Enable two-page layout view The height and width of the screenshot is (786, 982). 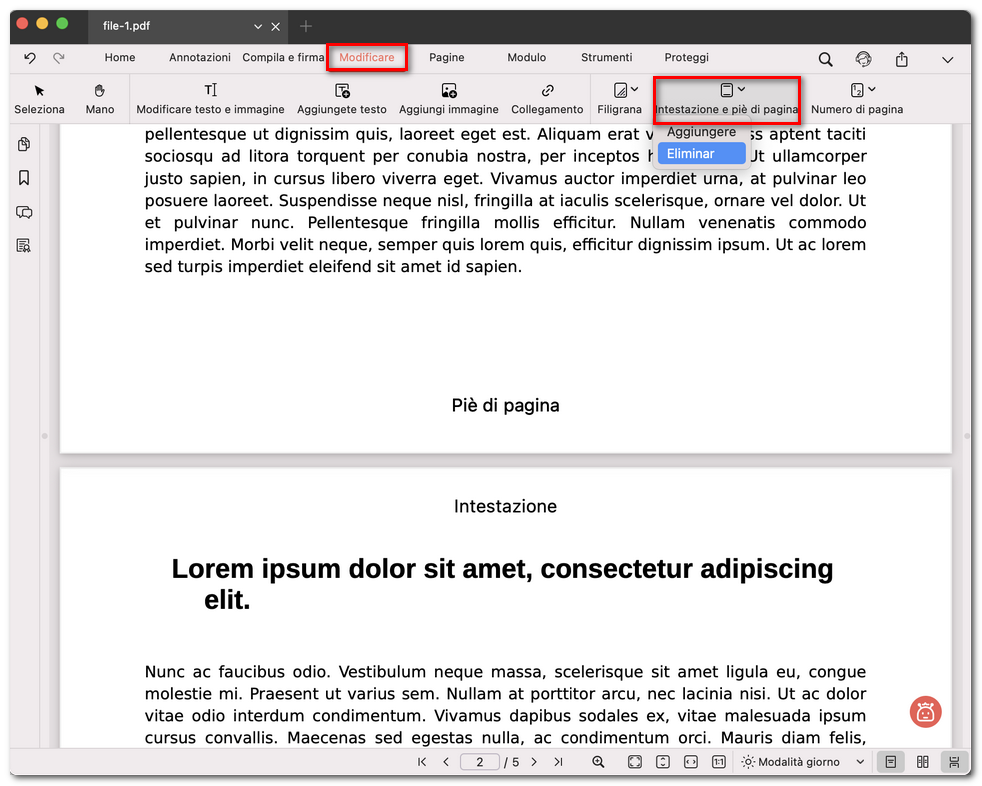coord(921,761)
